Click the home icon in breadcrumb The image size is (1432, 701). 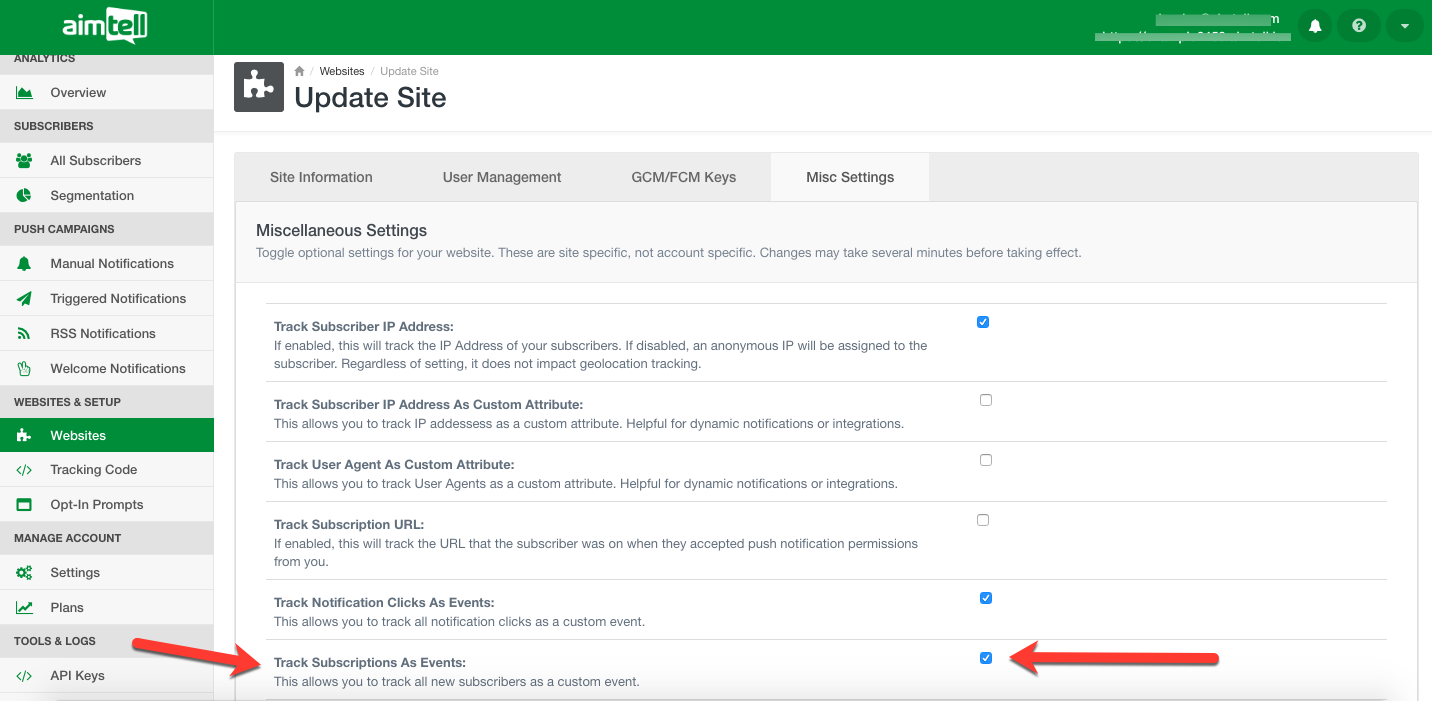coord(299,71)
